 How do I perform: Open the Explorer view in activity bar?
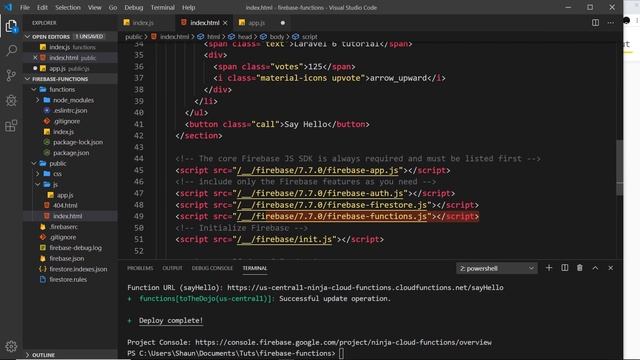pyautogui.click(x=11, y=27)
